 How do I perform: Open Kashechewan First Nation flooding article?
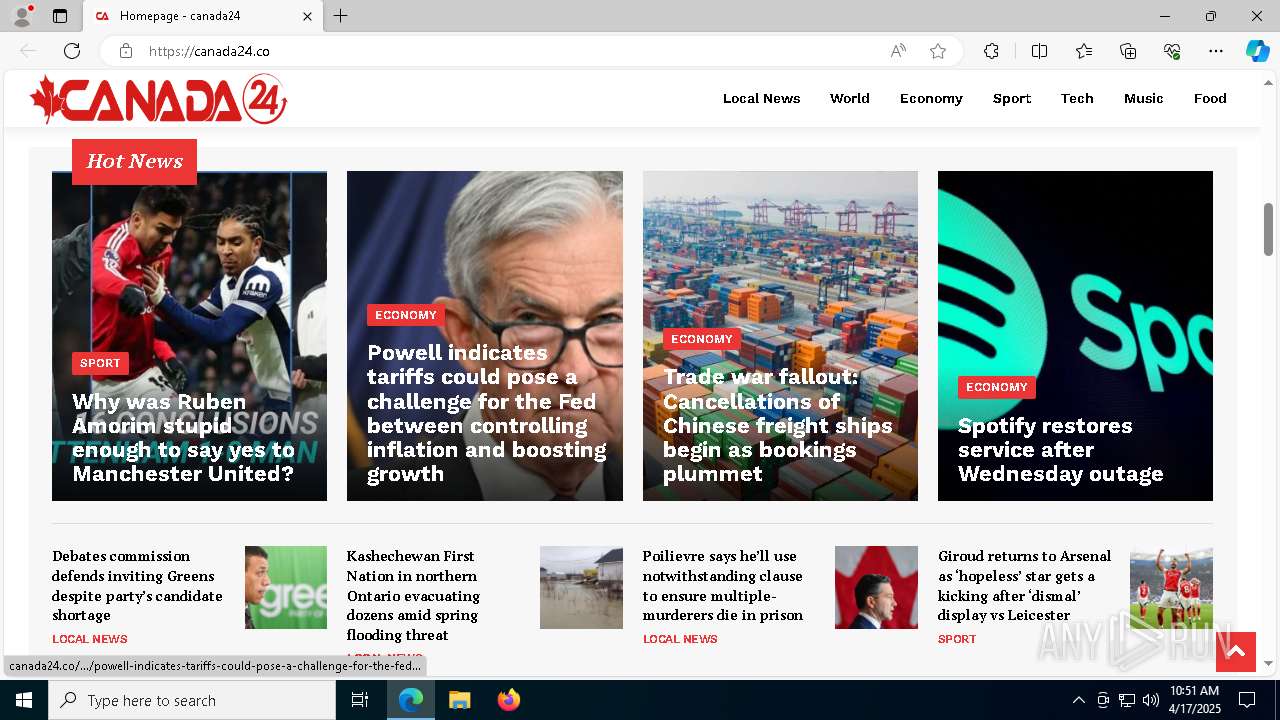click(x=413, y=595)
